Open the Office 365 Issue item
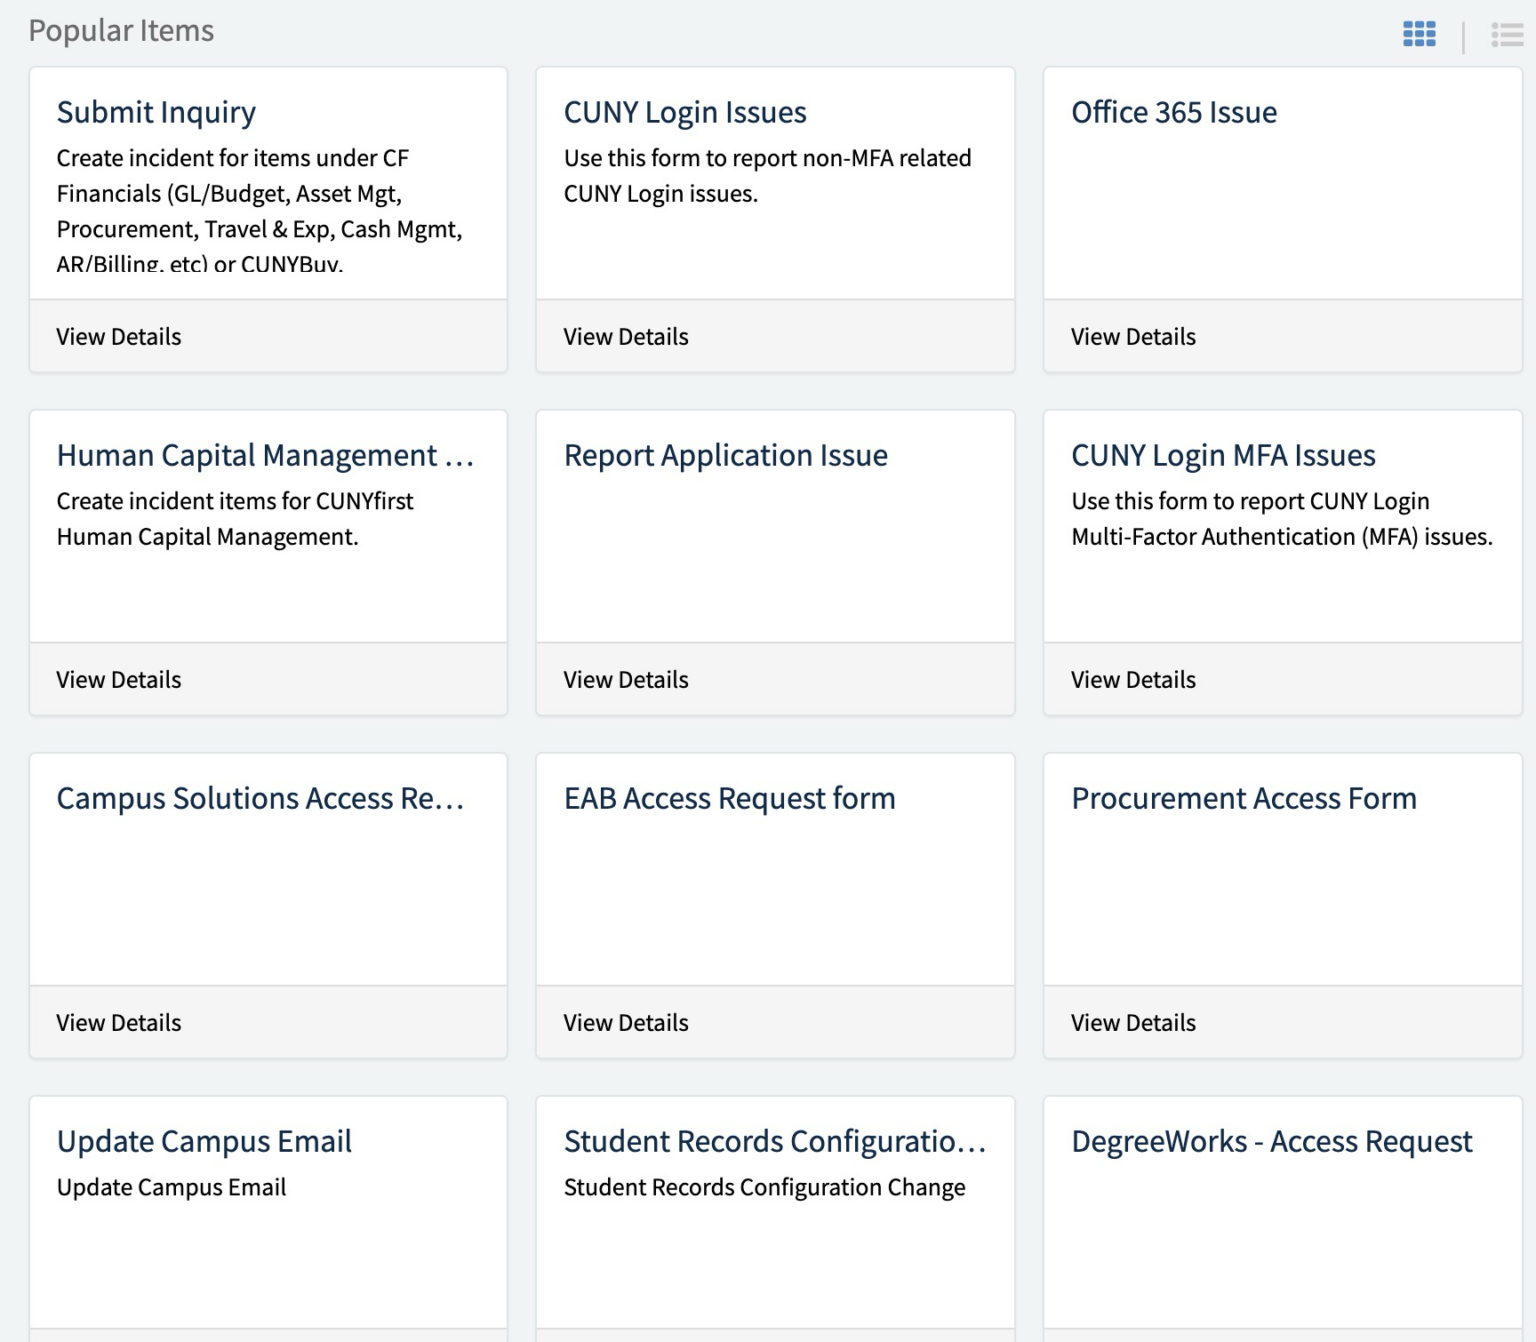The height and width of the screenshot is (1342, 1536). click(1174, 112)
